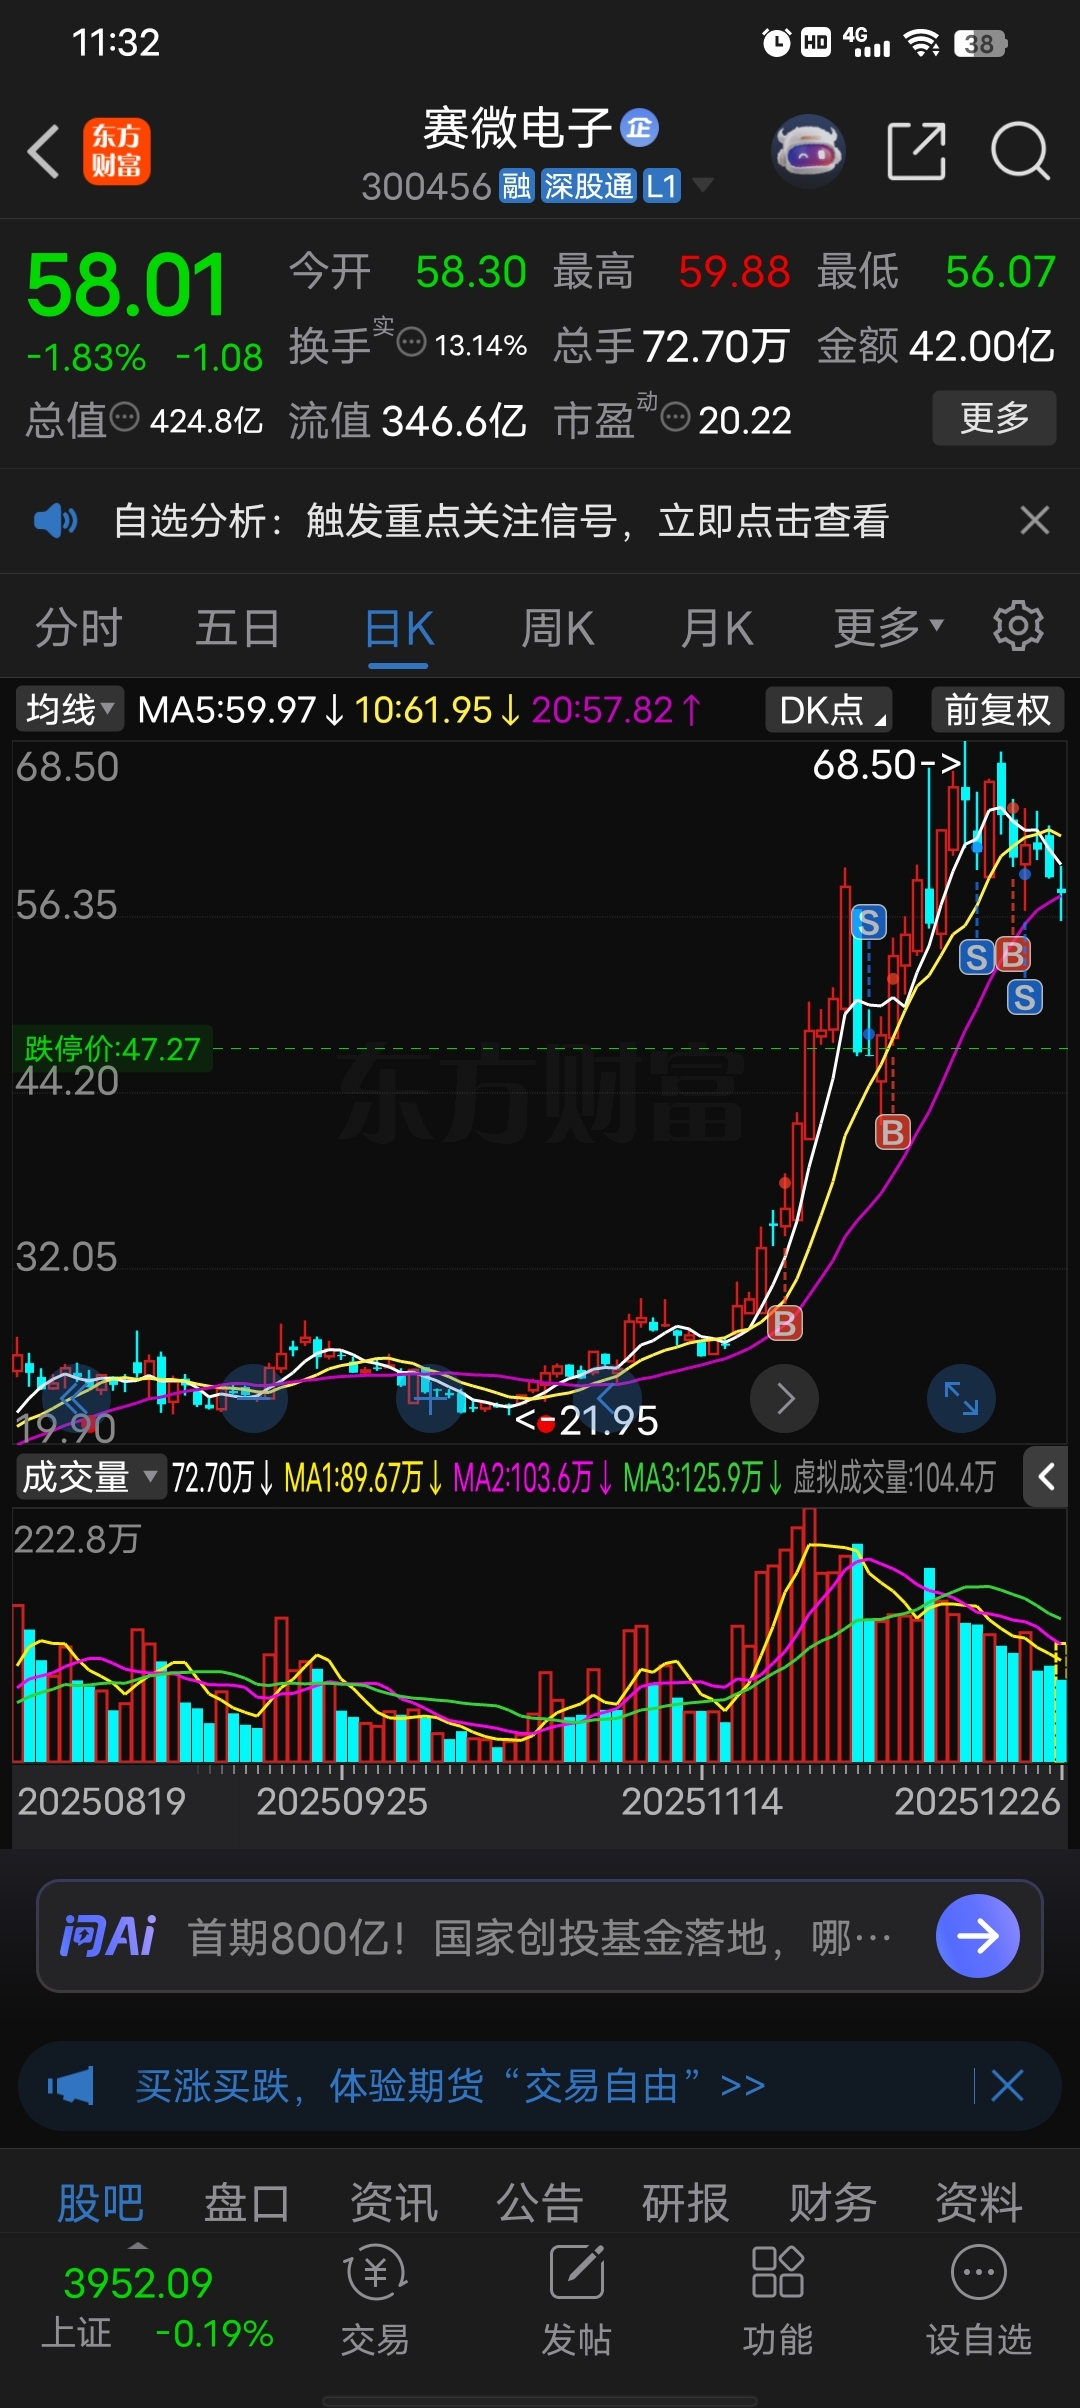Close the futures promotion banner
This screenshot has width=1080, height=2408.
pyautogui.click(x=1007, y=2086)
